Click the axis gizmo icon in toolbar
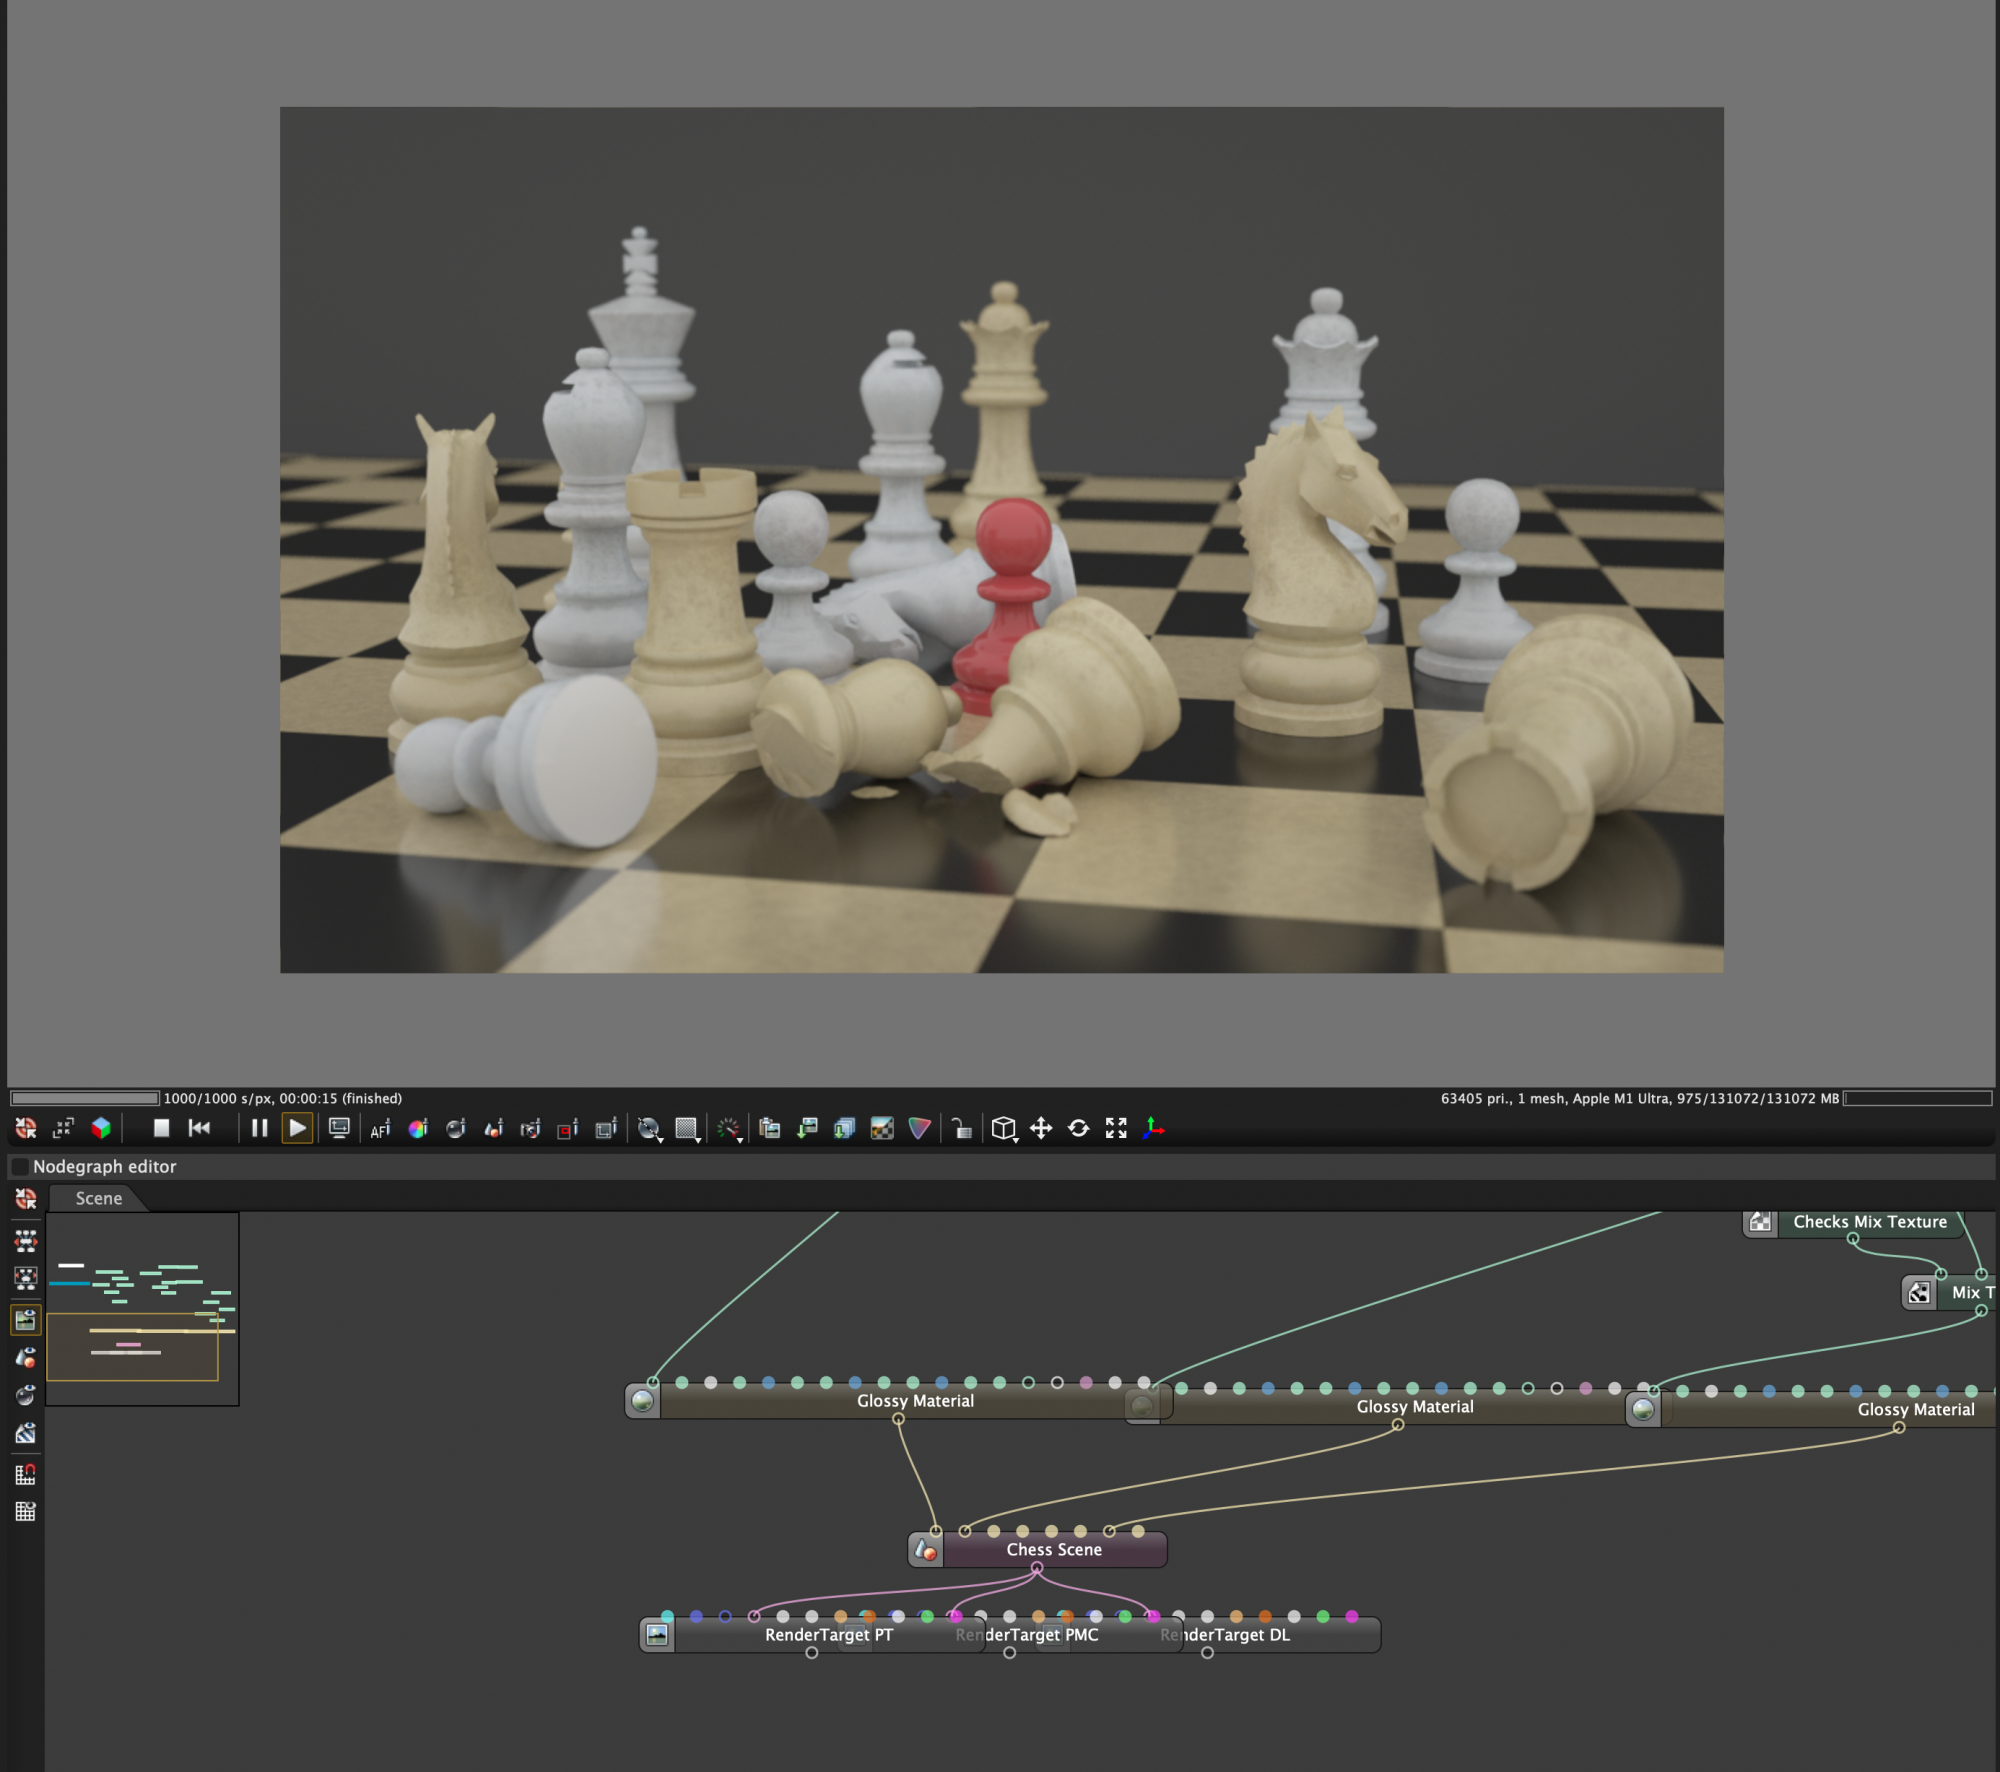Image resolution: width=2000 pixels, height=1772 pixels. point(1154,1128)
